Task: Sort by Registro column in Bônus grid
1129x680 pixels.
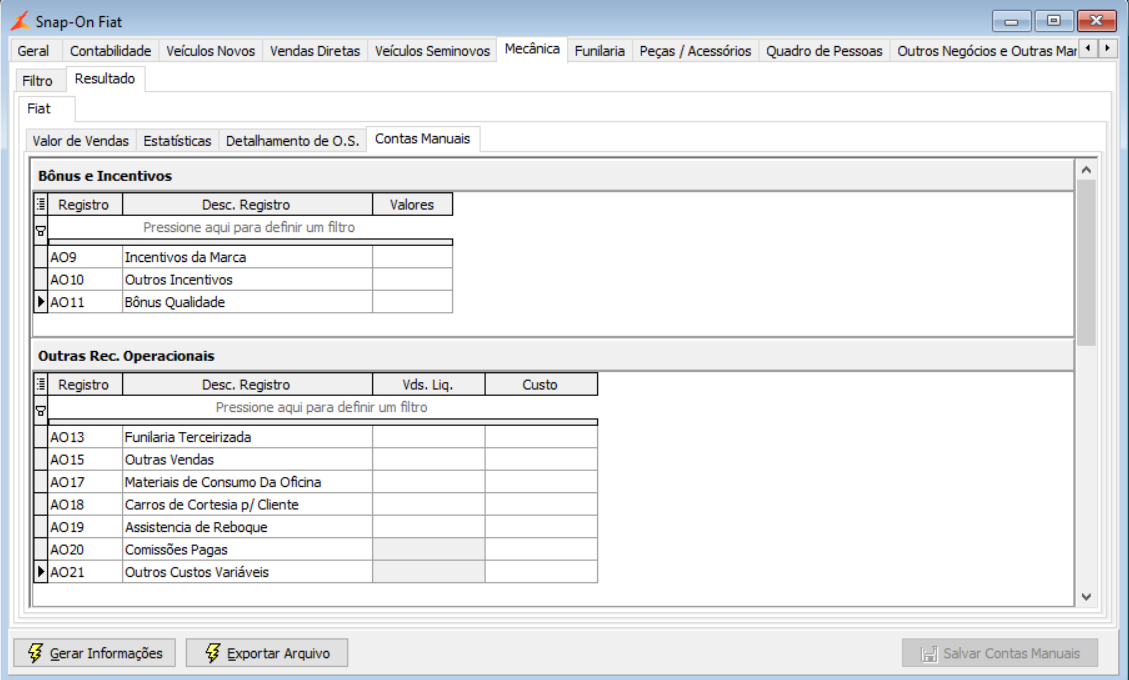Action: [x=85, y=204]
